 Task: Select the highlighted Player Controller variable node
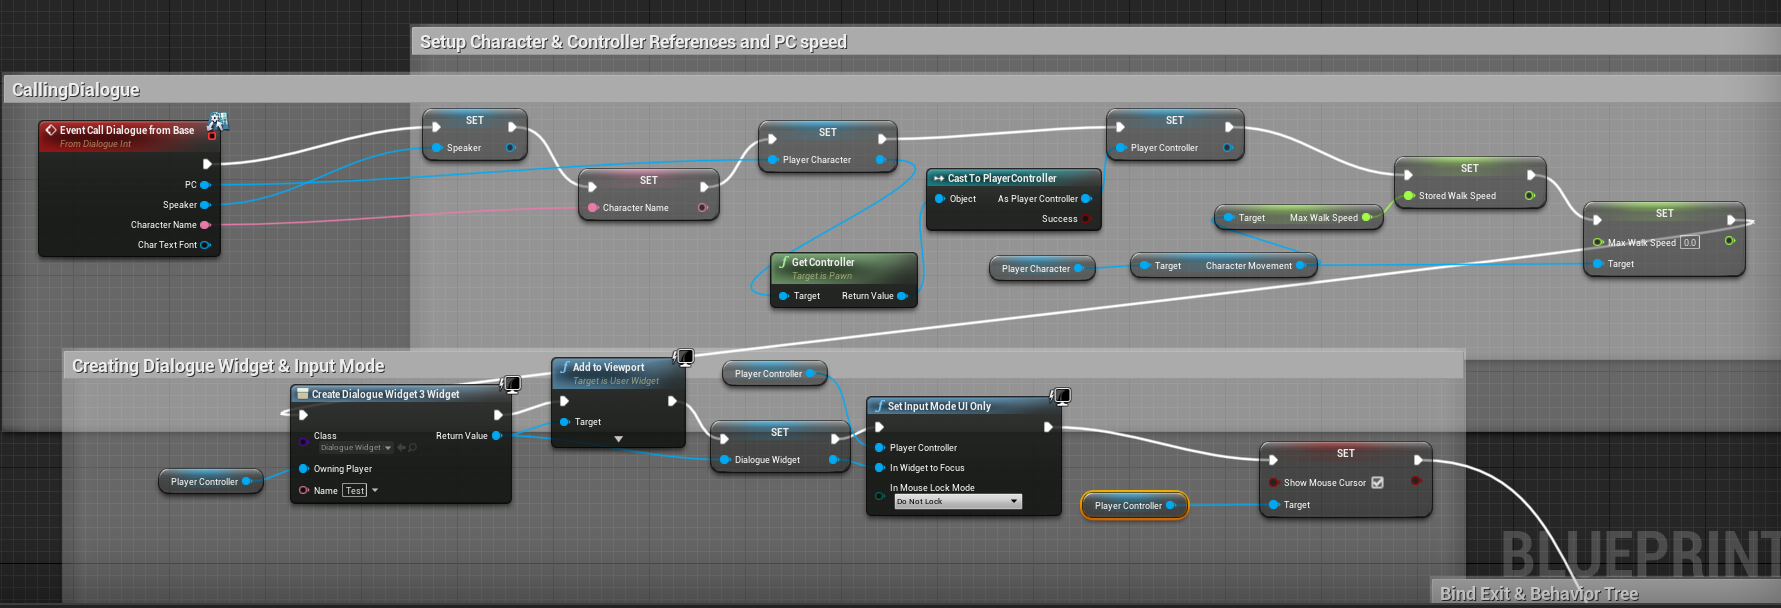click(x=1134, y=506)
